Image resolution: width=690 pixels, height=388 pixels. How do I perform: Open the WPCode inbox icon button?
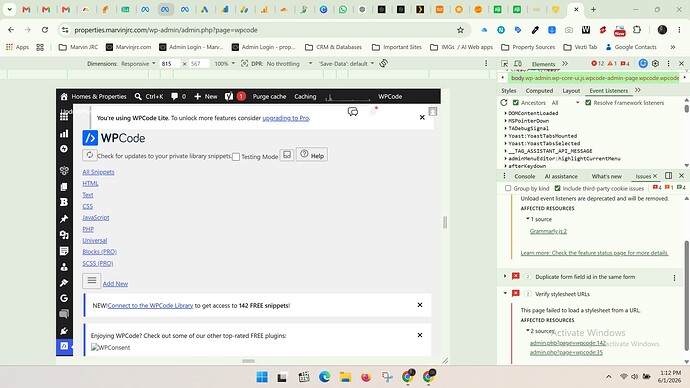[287, 155]
